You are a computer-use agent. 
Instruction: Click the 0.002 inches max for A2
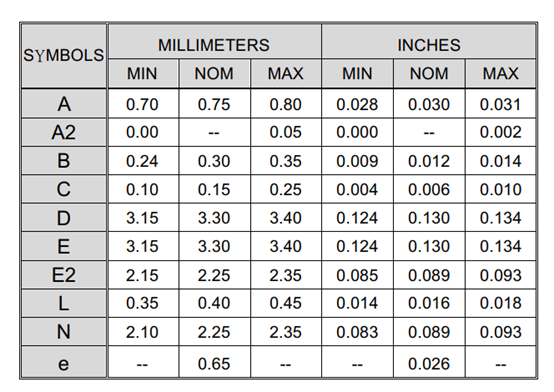(x=501, y=132)
